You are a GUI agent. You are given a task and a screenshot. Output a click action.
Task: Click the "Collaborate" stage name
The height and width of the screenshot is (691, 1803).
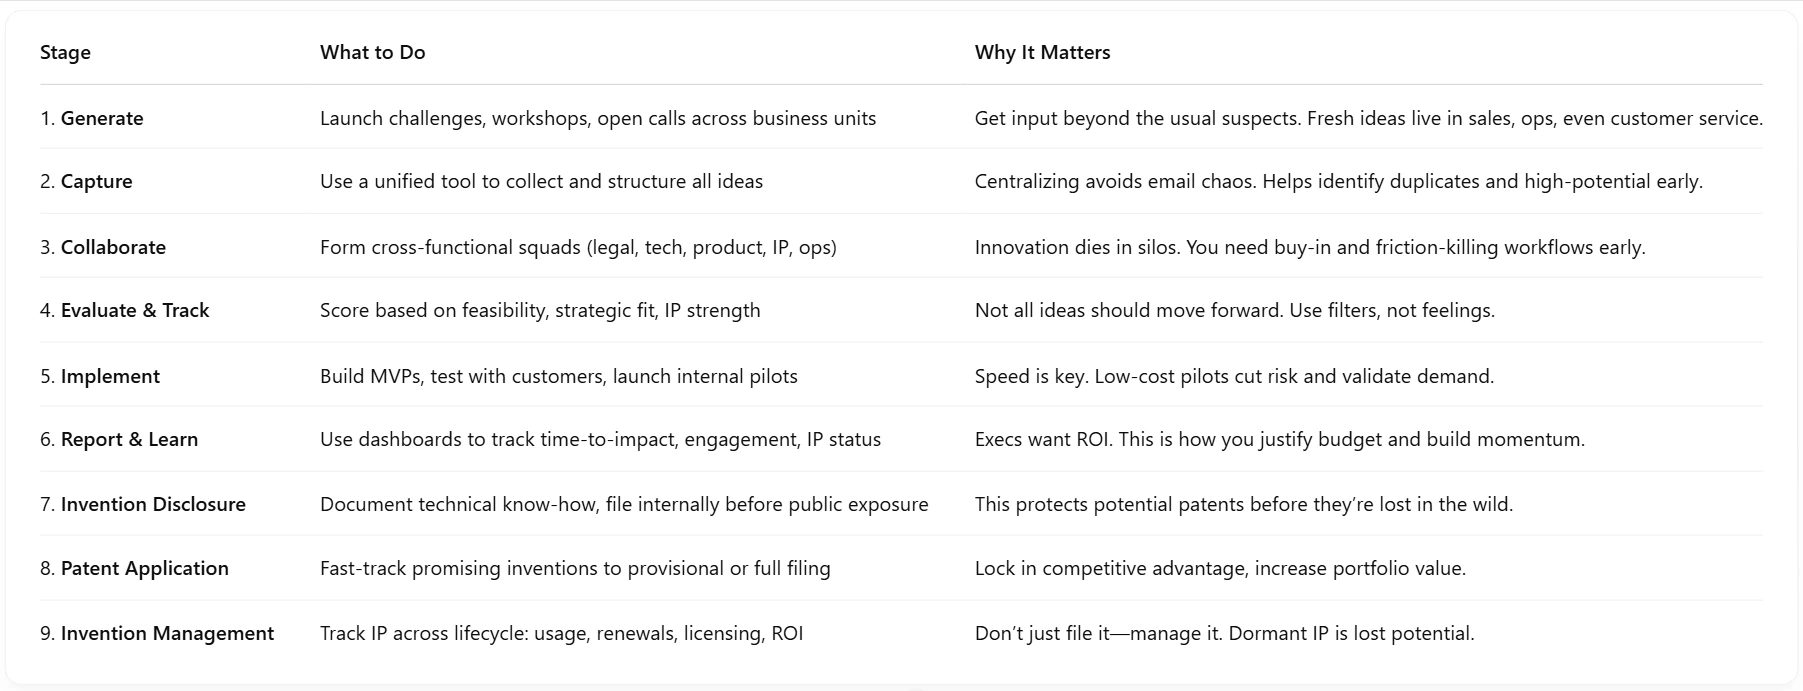[x=113, y=248]
